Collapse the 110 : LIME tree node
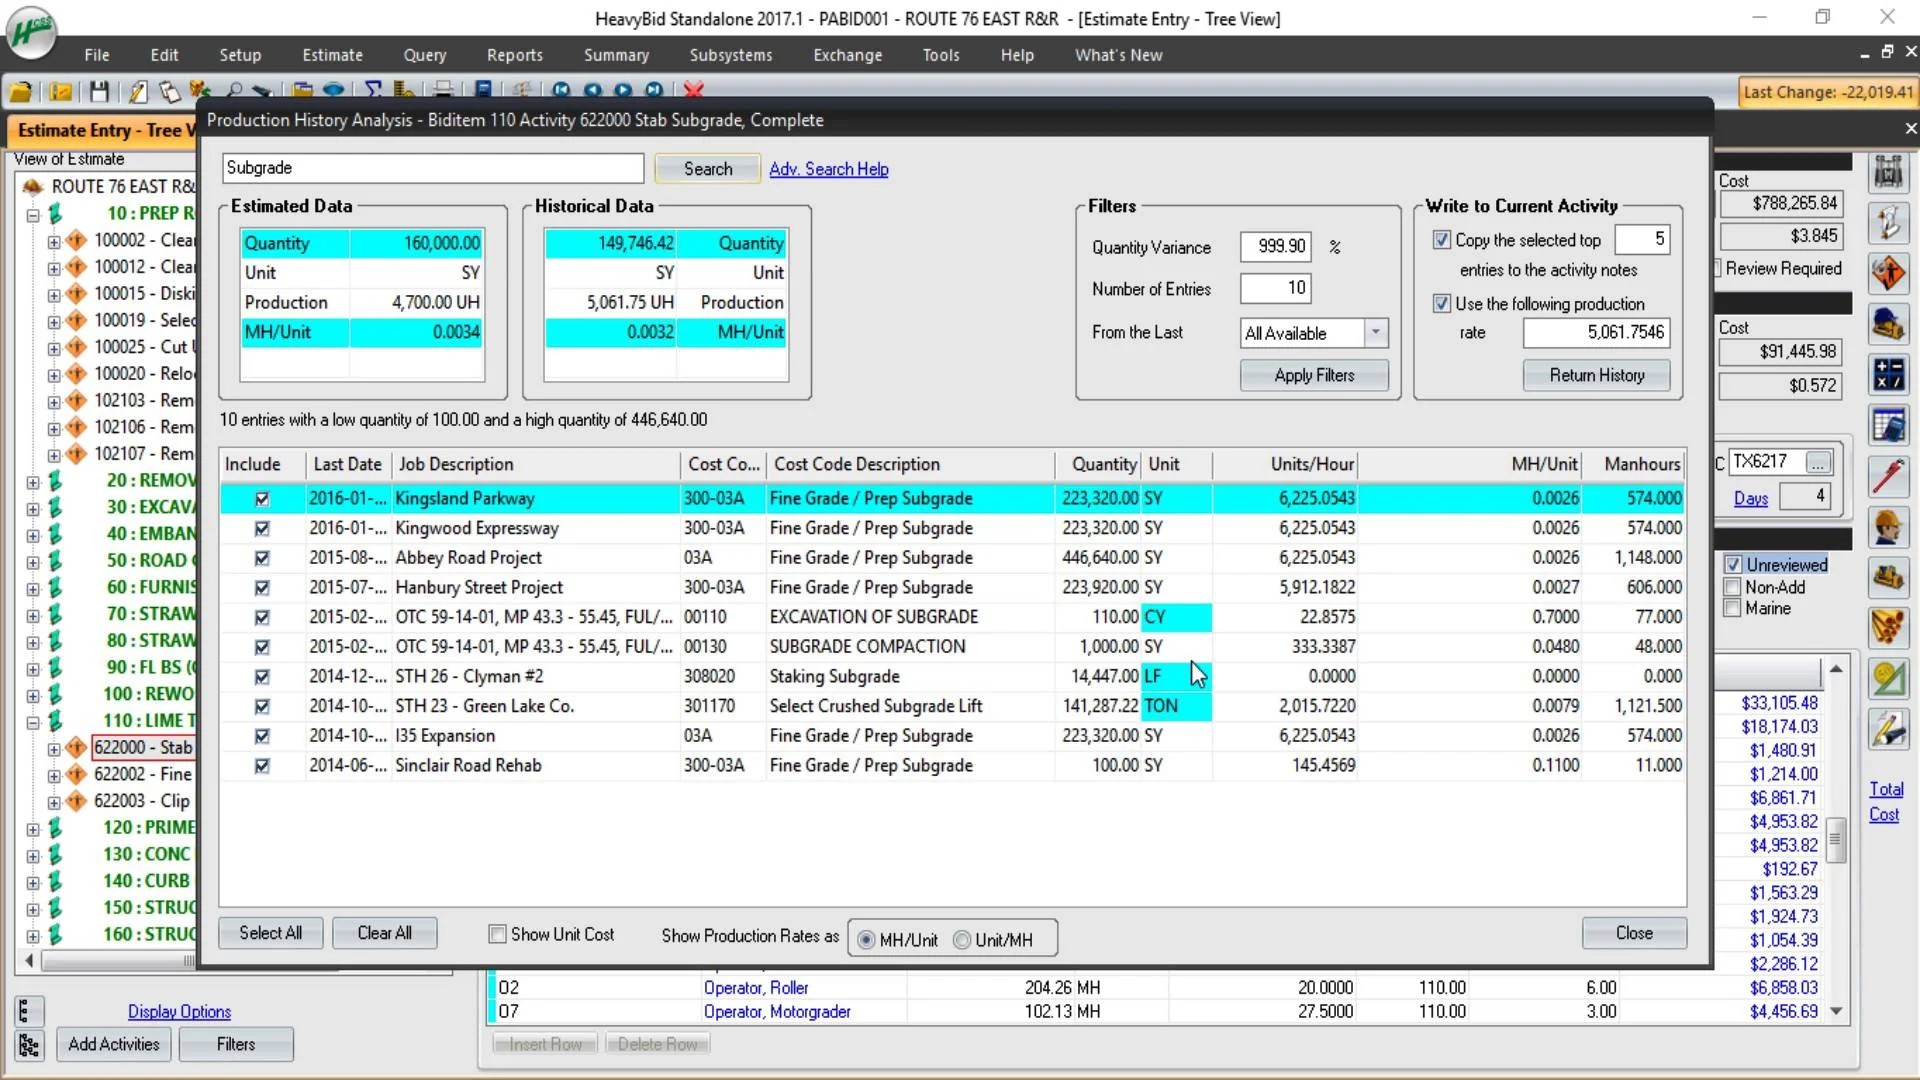1920x1080 pixels. (33, 722)
